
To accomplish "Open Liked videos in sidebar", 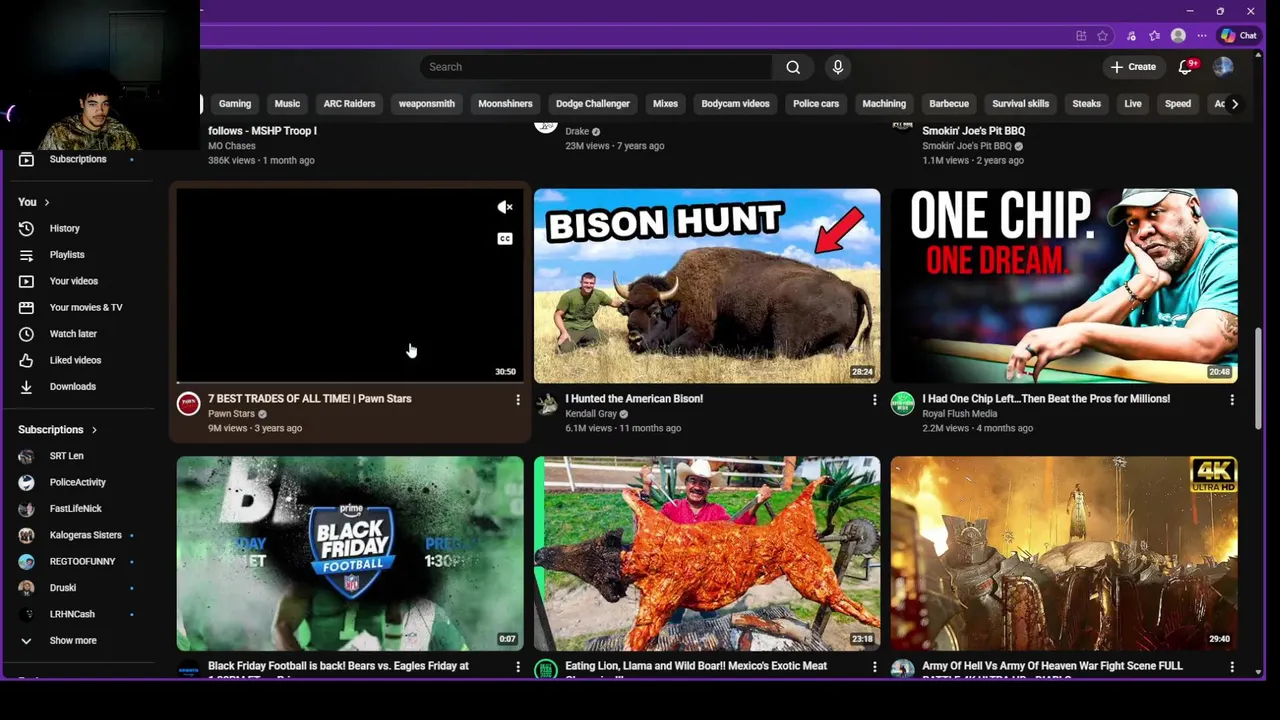I will 75,360.
